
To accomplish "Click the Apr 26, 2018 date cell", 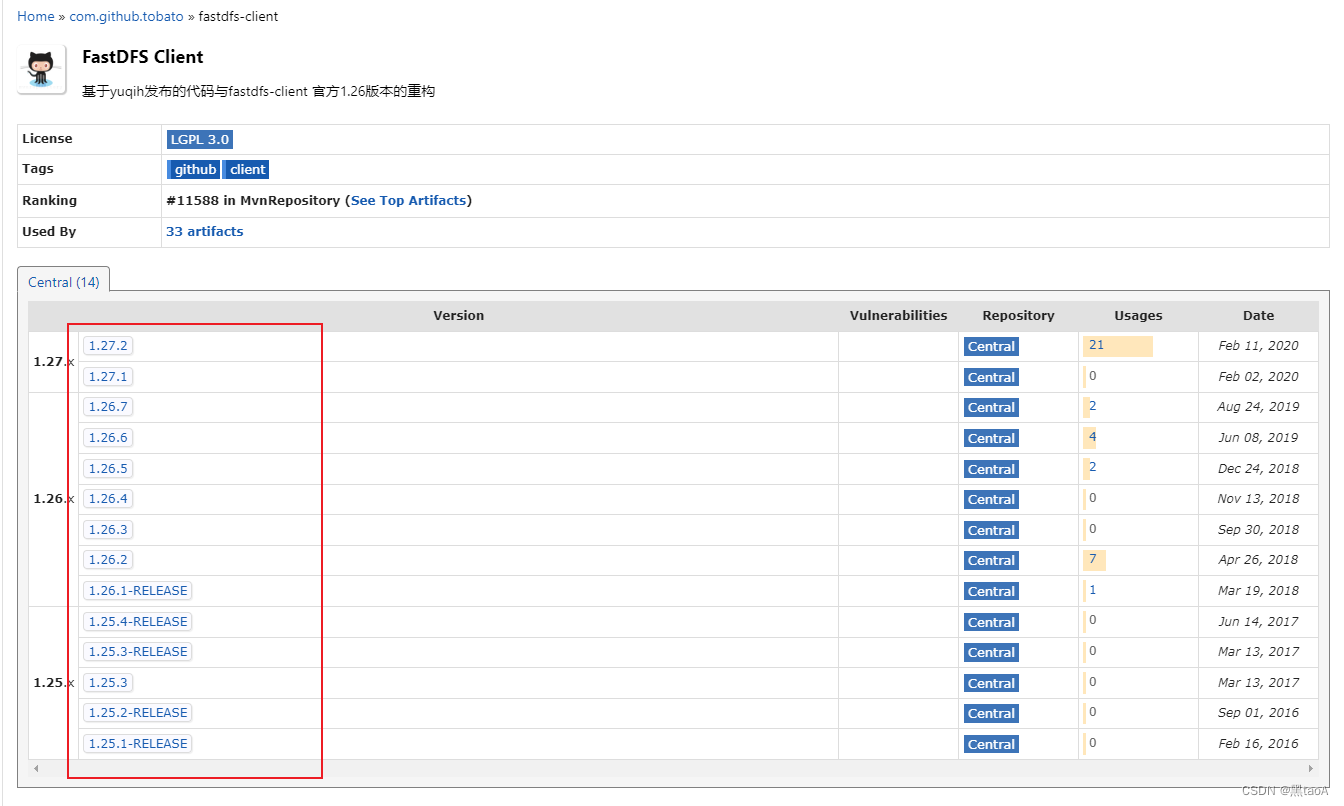I will [1258, 559].
